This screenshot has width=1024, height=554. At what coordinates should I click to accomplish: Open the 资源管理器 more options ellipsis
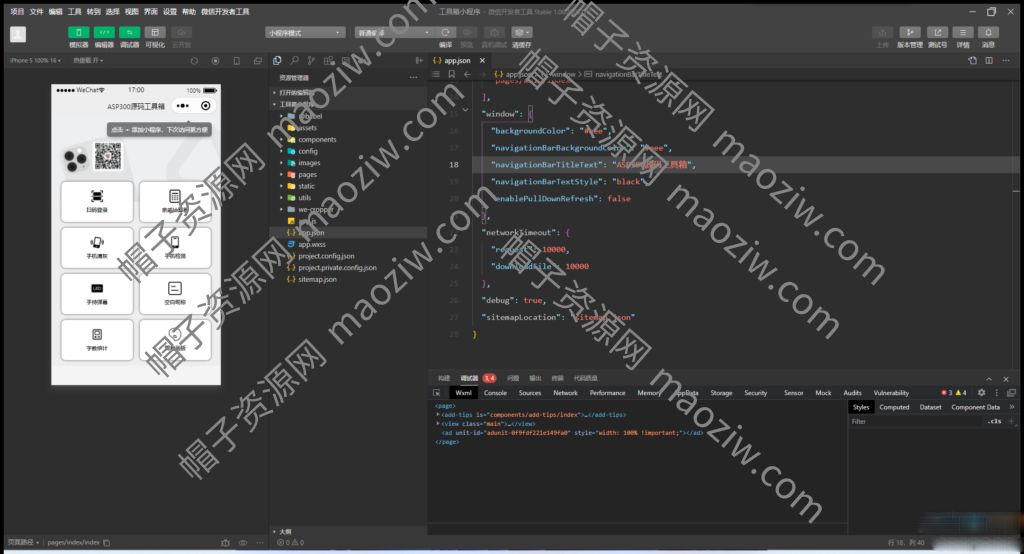pyautogui.click(x=413, y=77)
